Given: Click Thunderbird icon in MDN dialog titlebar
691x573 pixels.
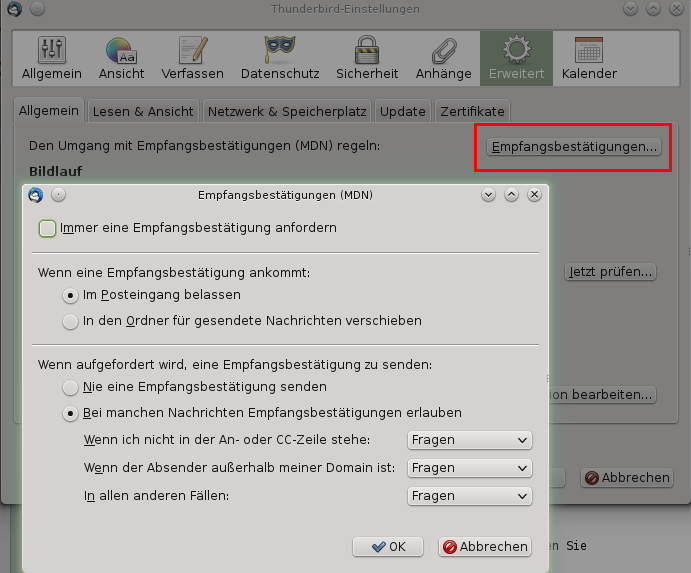Looking at the screenshot, I should click(x=36, y=195).
